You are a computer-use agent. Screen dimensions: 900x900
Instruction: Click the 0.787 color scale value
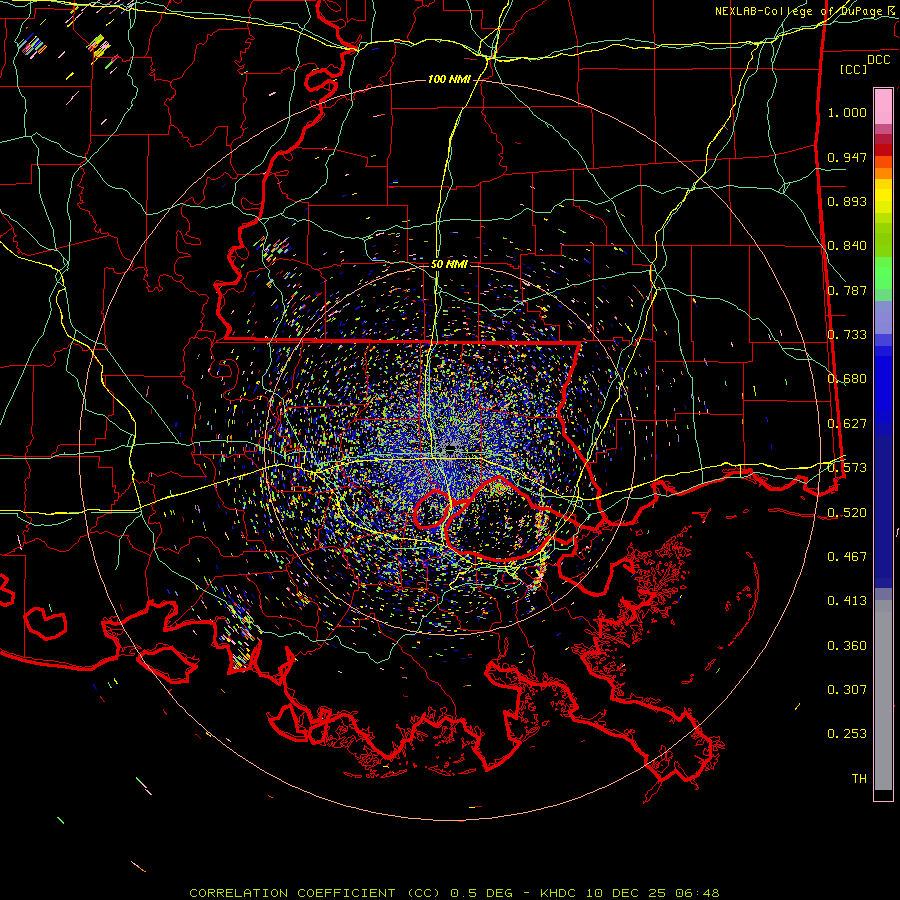pos(847,290)
